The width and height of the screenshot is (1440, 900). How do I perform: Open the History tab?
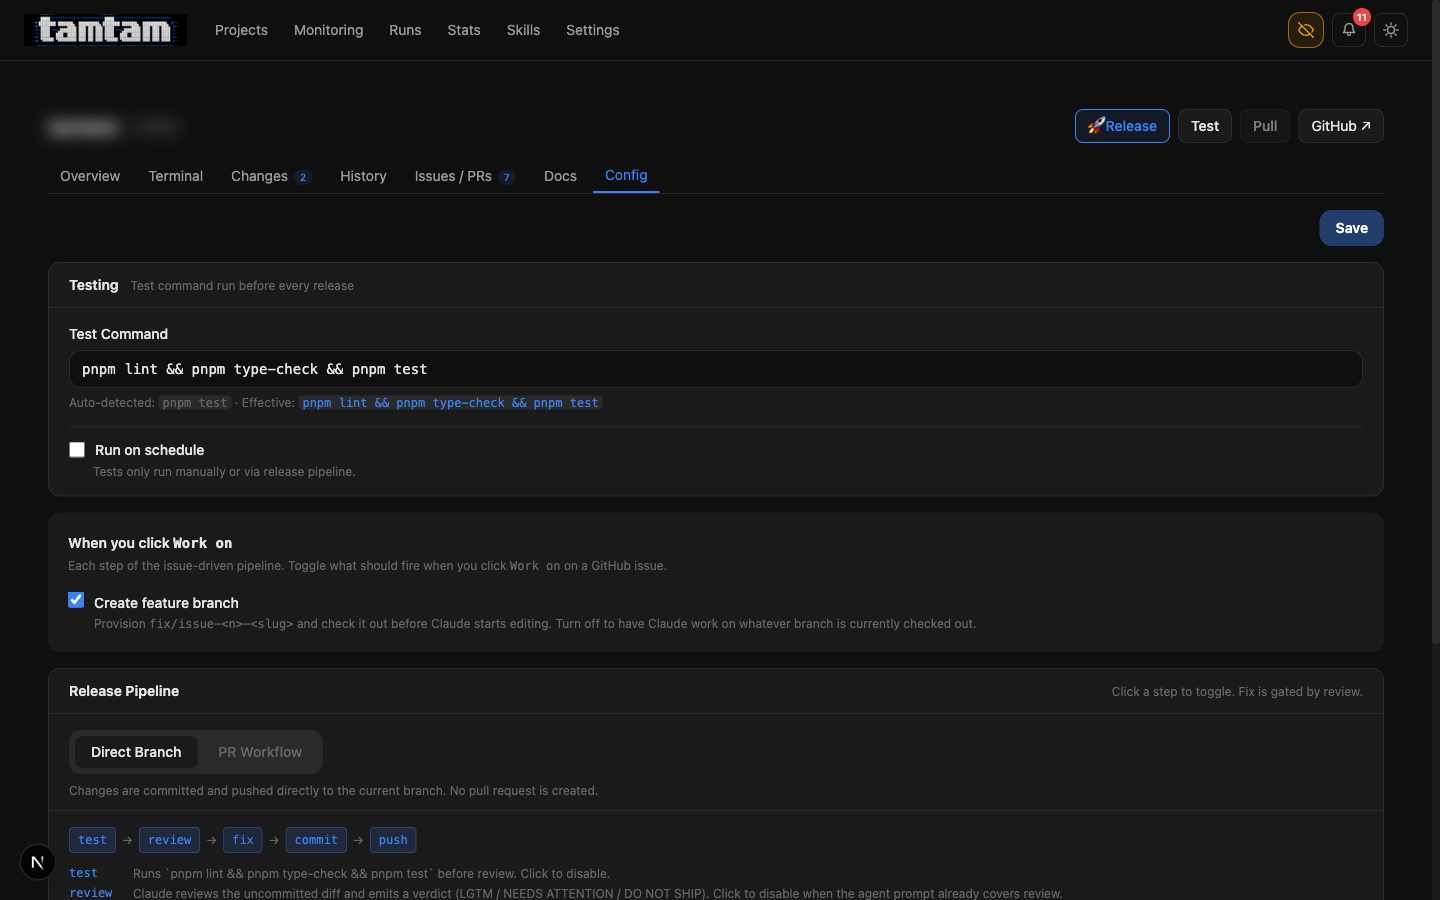[363, 176]
